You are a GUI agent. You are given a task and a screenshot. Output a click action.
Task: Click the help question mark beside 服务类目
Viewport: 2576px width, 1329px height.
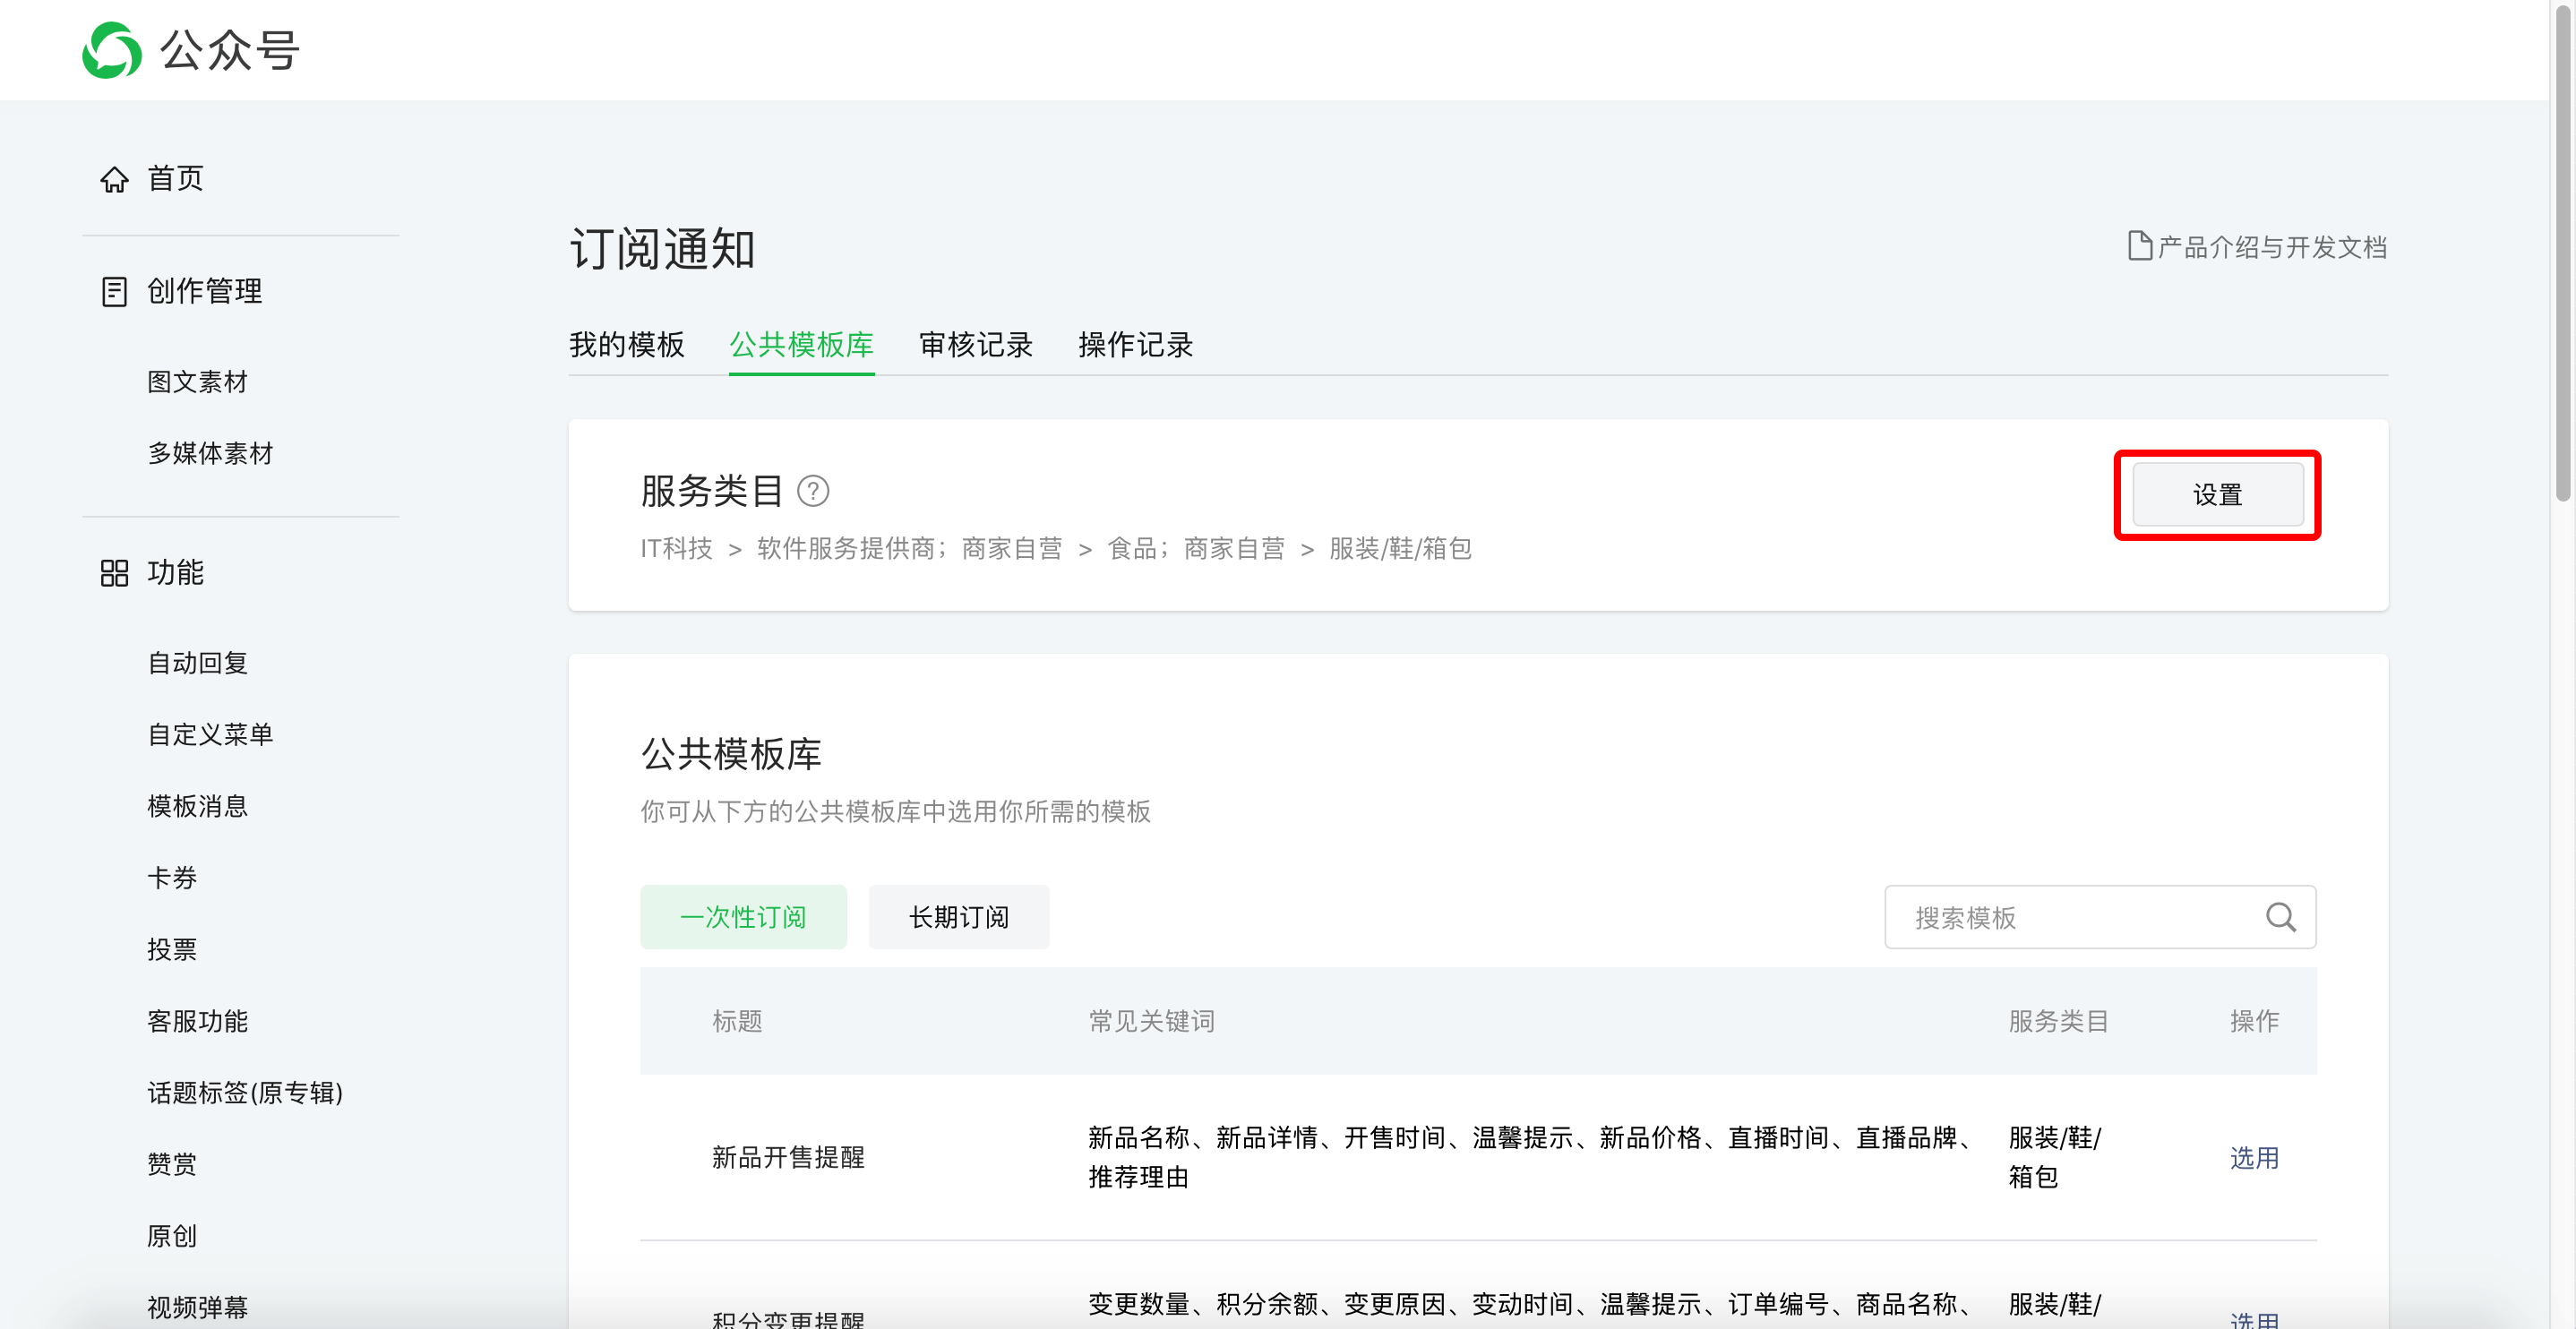pos(812,491)
